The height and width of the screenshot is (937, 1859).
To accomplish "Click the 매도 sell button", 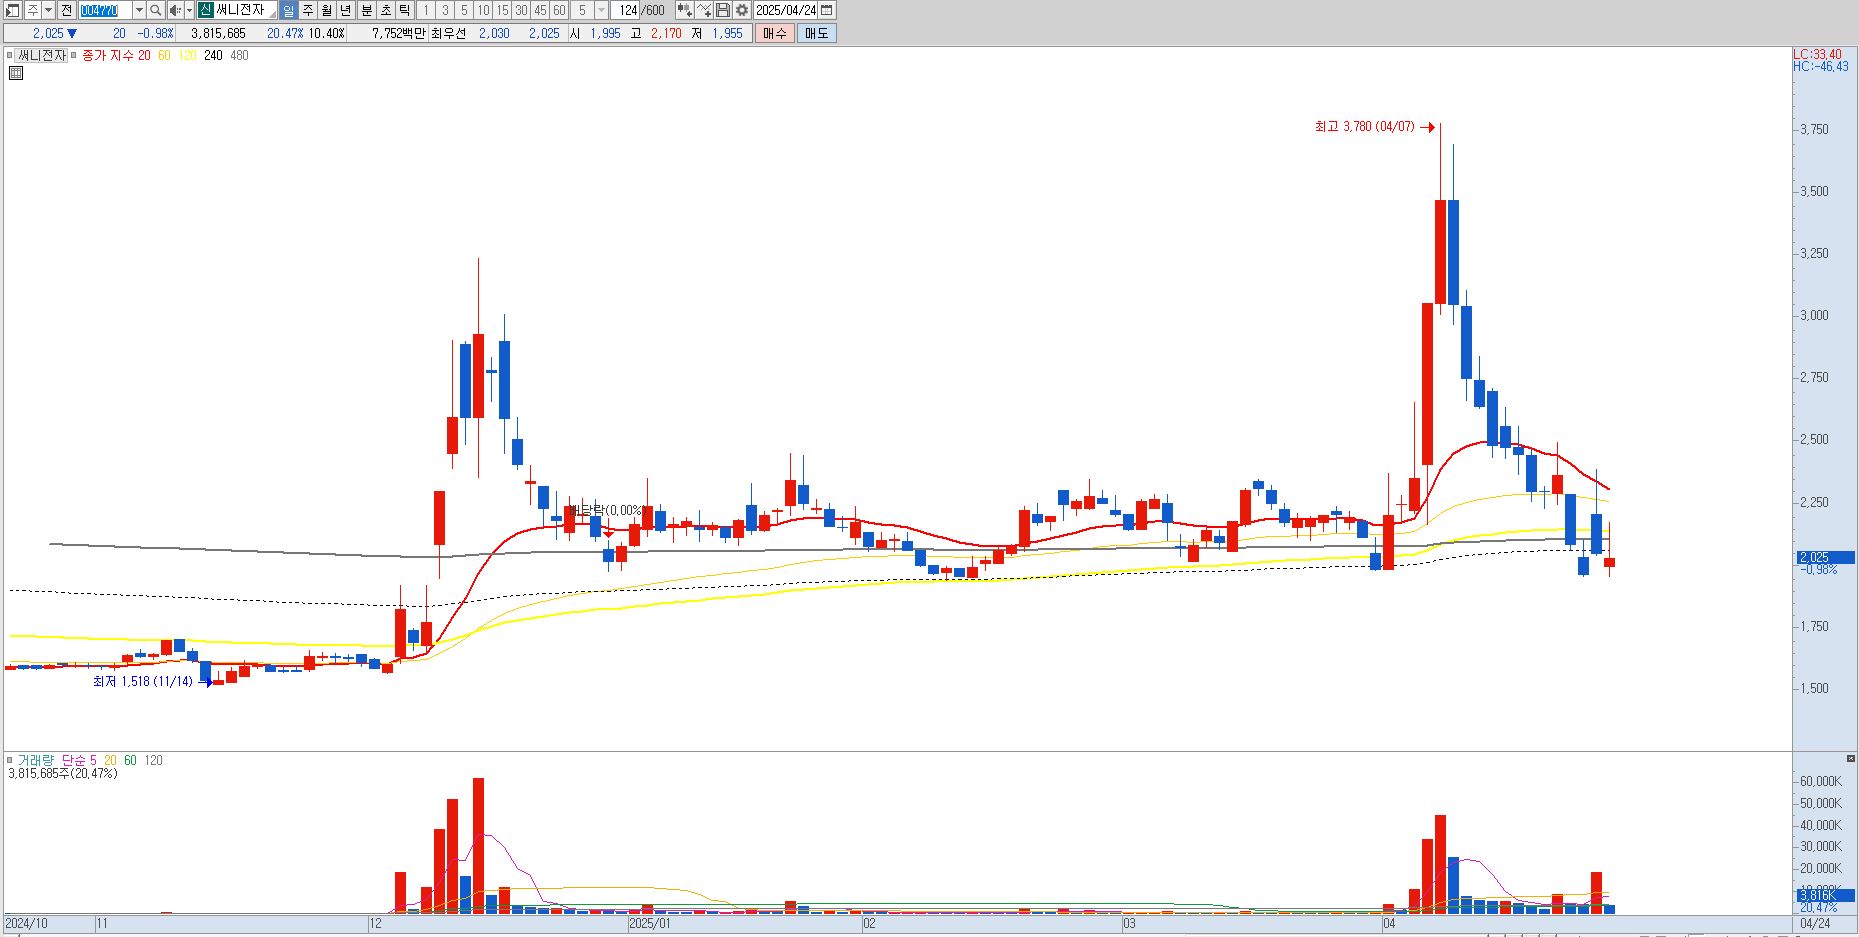I will click(816, 33).
